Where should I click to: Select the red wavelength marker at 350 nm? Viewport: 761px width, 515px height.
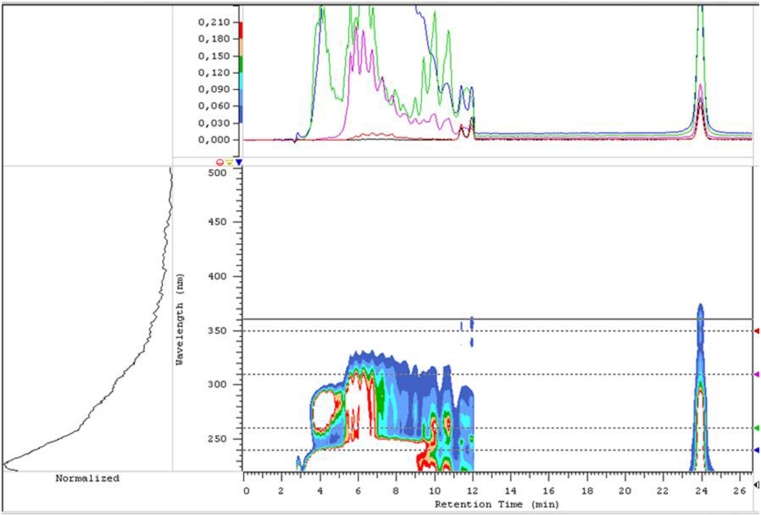[x=756, y=331]
